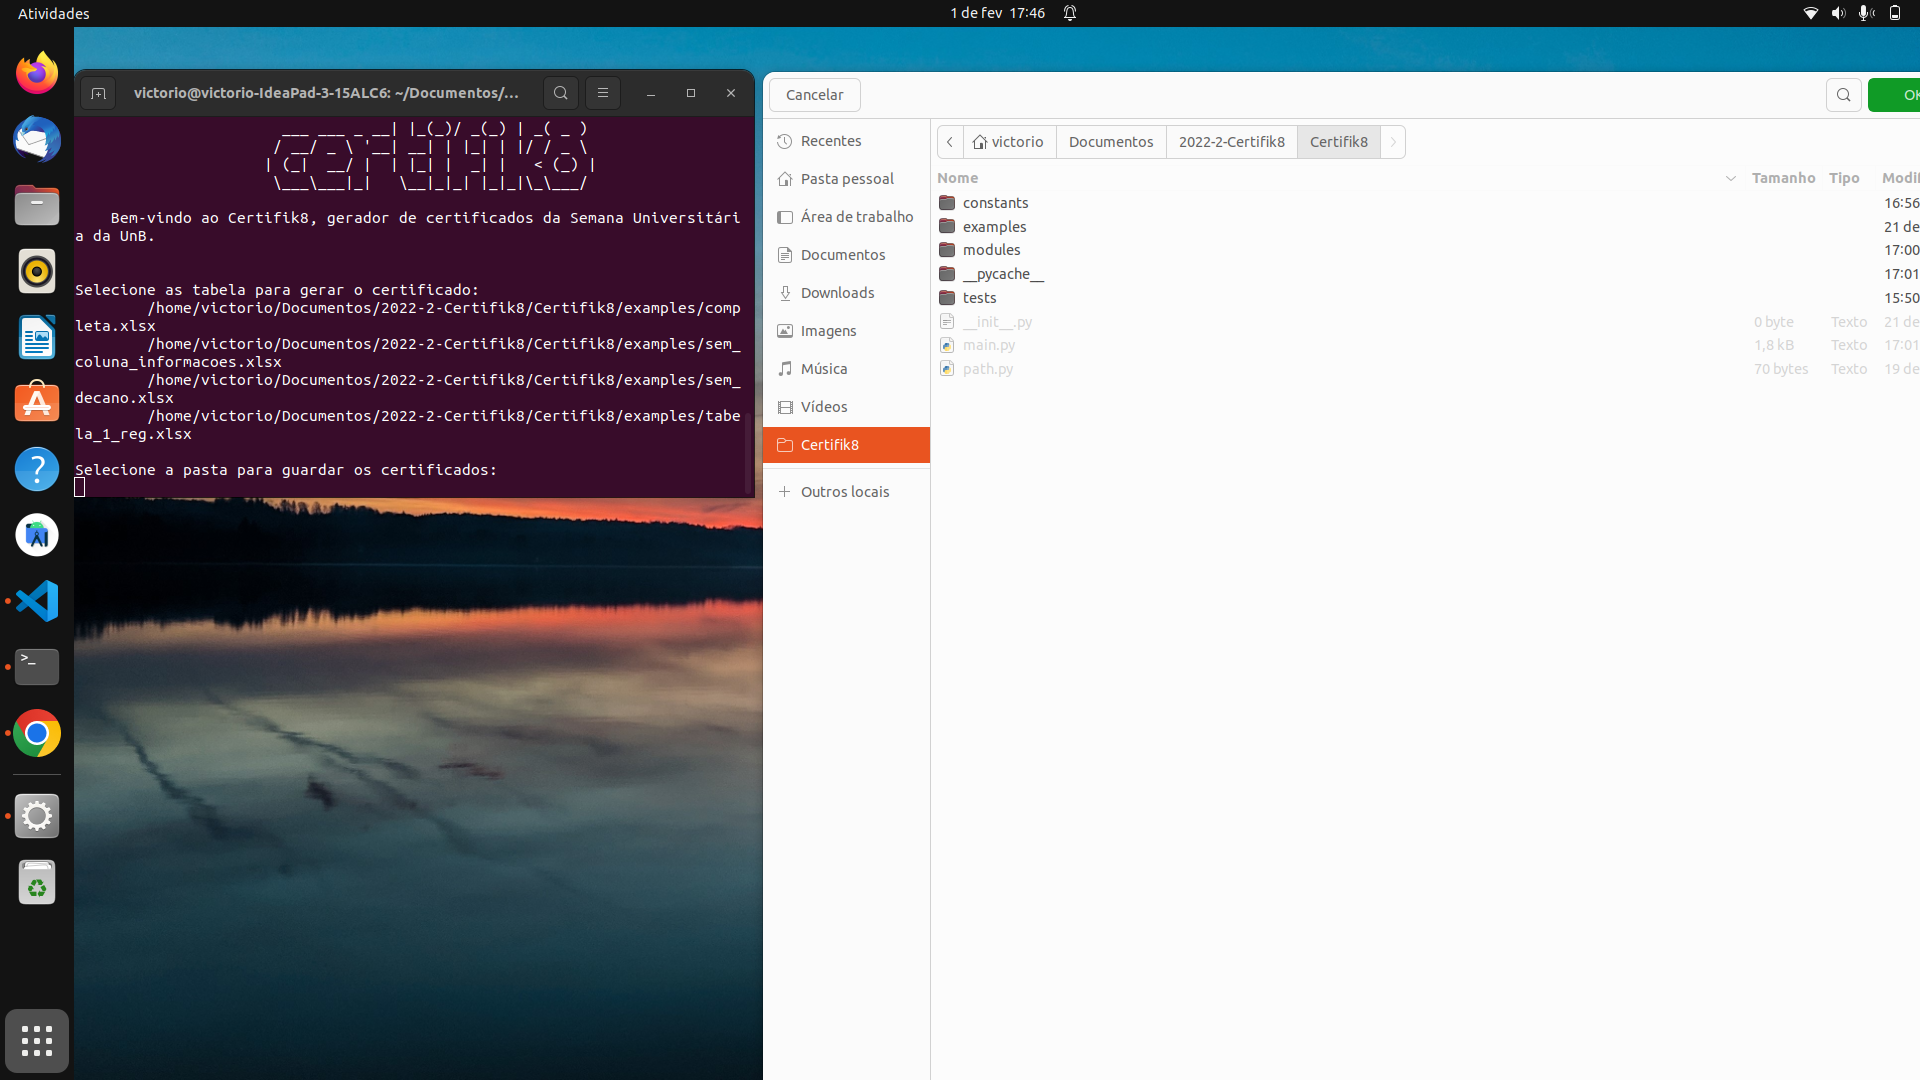Click the System Settings gear icon
The width and height of the screenshot is (1920, 1080).
point(37,815)
